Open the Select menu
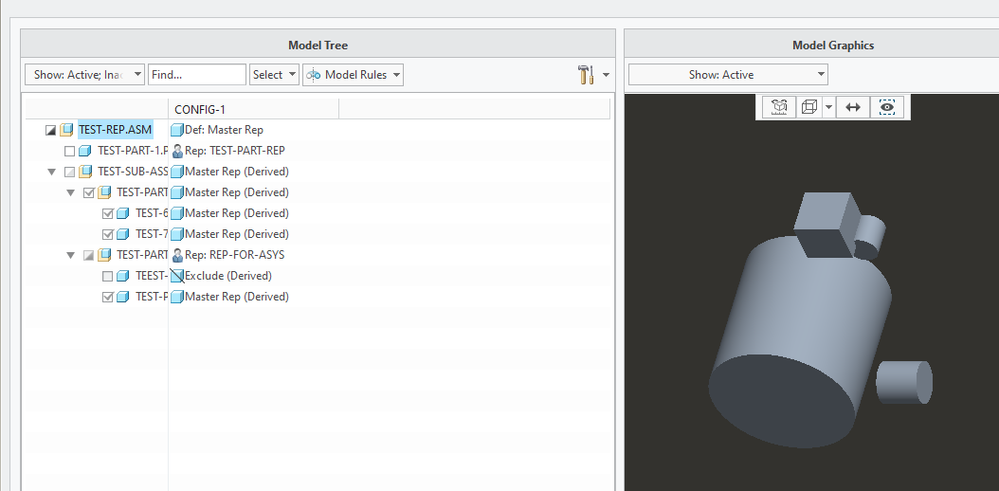 point(274,75)
